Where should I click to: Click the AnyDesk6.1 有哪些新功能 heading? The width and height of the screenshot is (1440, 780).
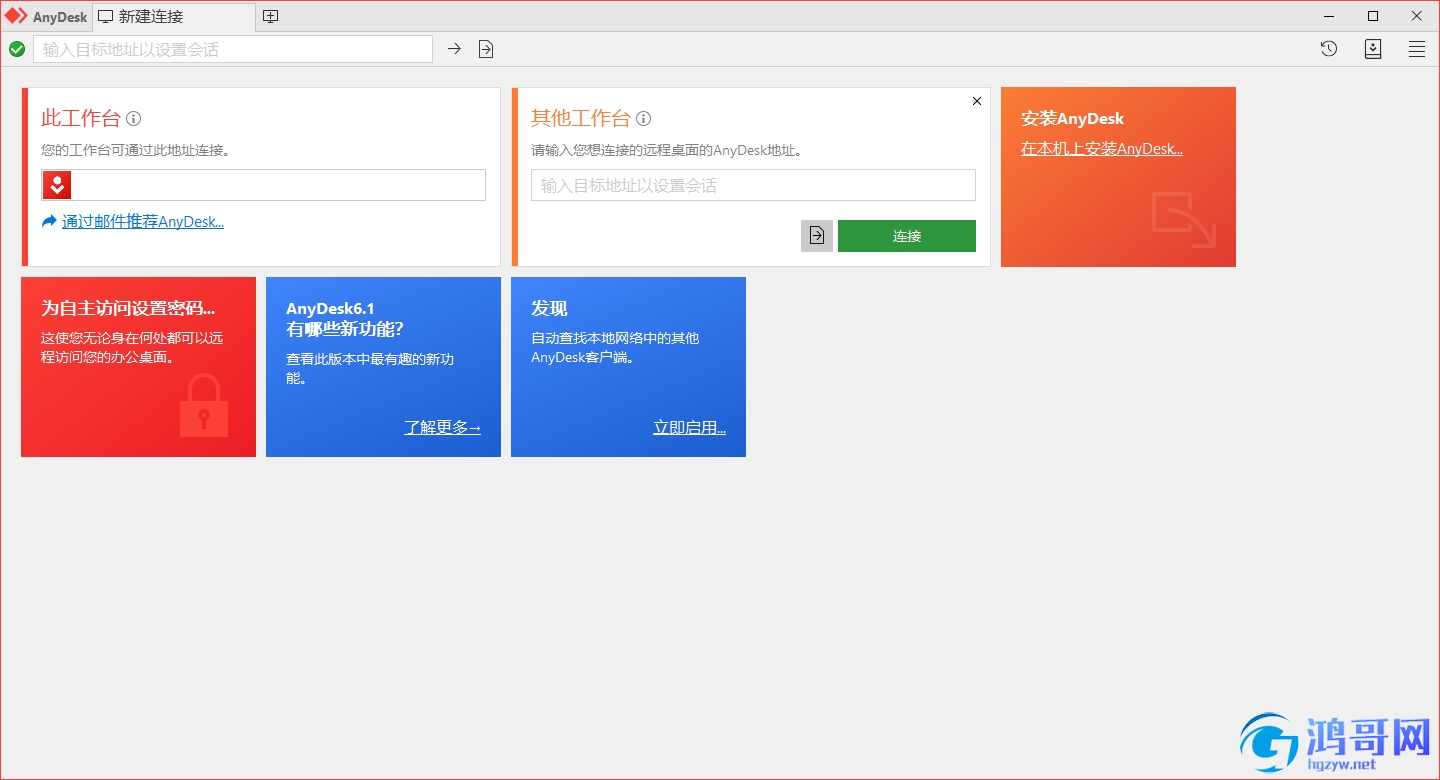(x=345, y=319)
